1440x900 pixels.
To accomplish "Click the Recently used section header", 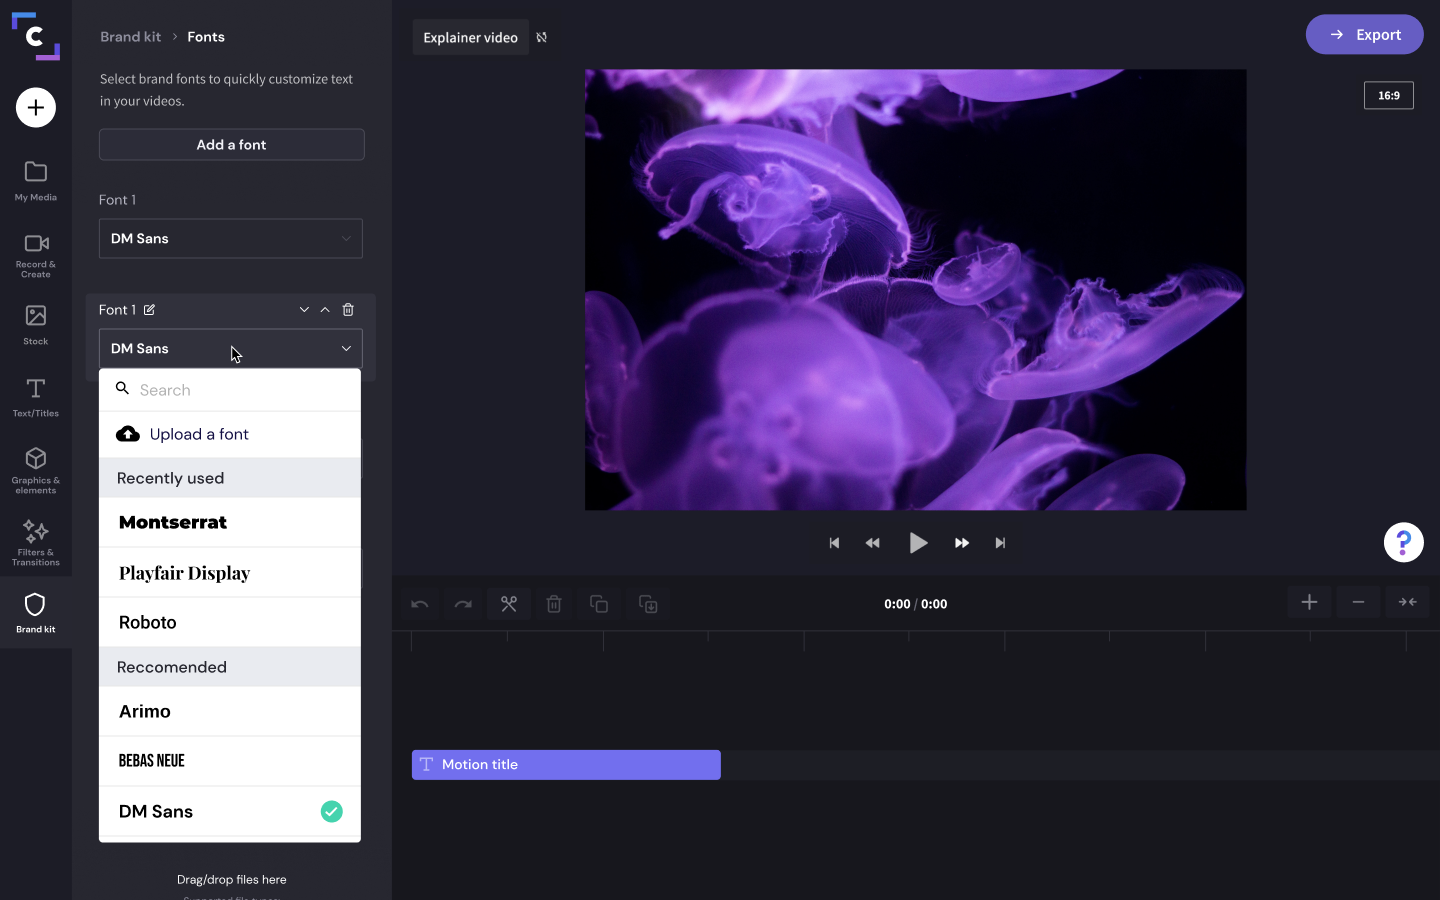I will 230,478.
